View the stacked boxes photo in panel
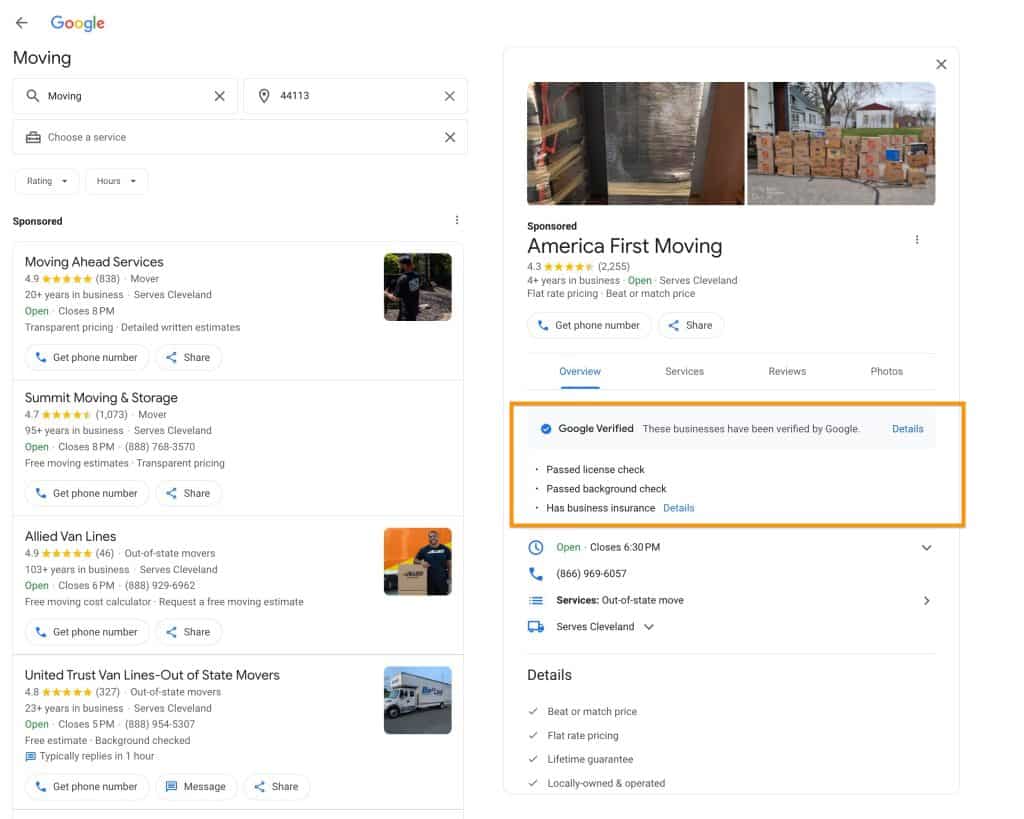Viewport: 1024px width, 819px height. pyautogui.click(x=841, y=143)
